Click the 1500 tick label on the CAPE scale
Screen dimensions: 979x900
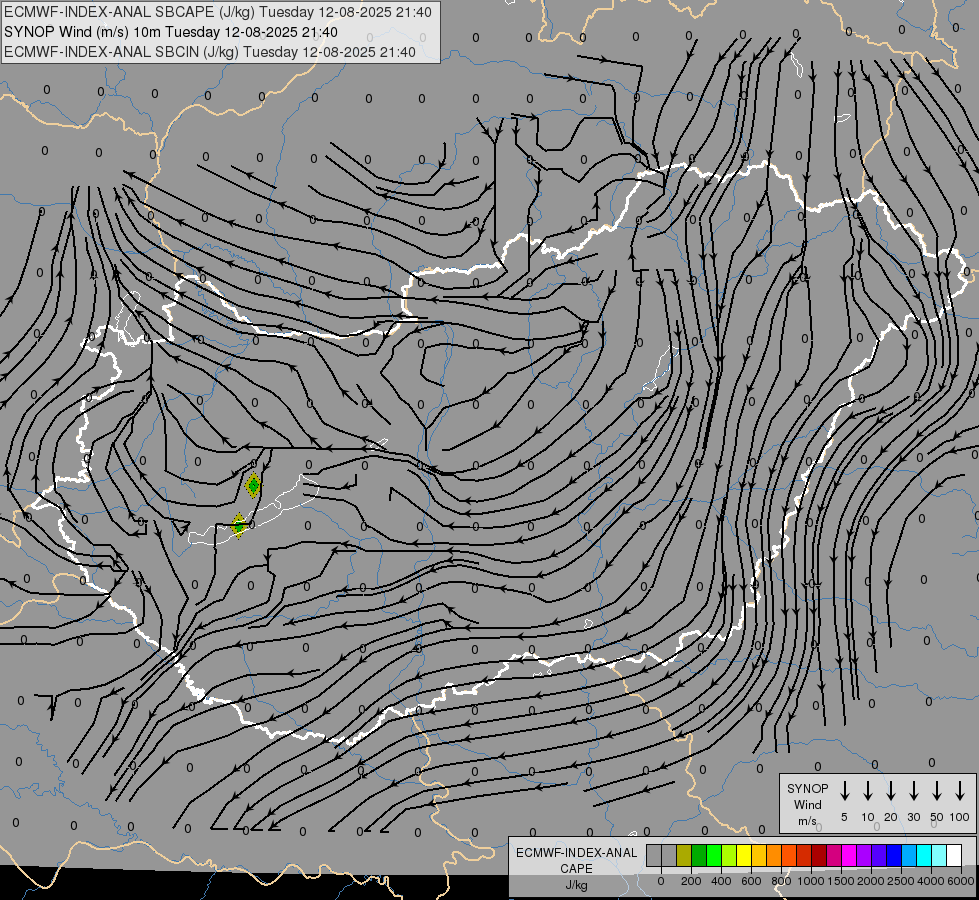pyautogui.click(x=841, y=881)
